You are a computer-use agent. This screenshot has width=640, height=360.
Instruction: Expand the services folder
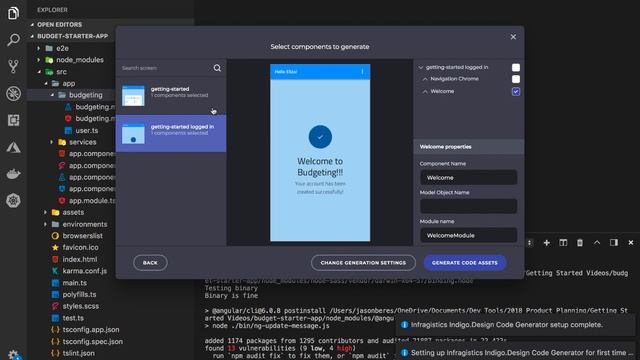tap(51, 142)
